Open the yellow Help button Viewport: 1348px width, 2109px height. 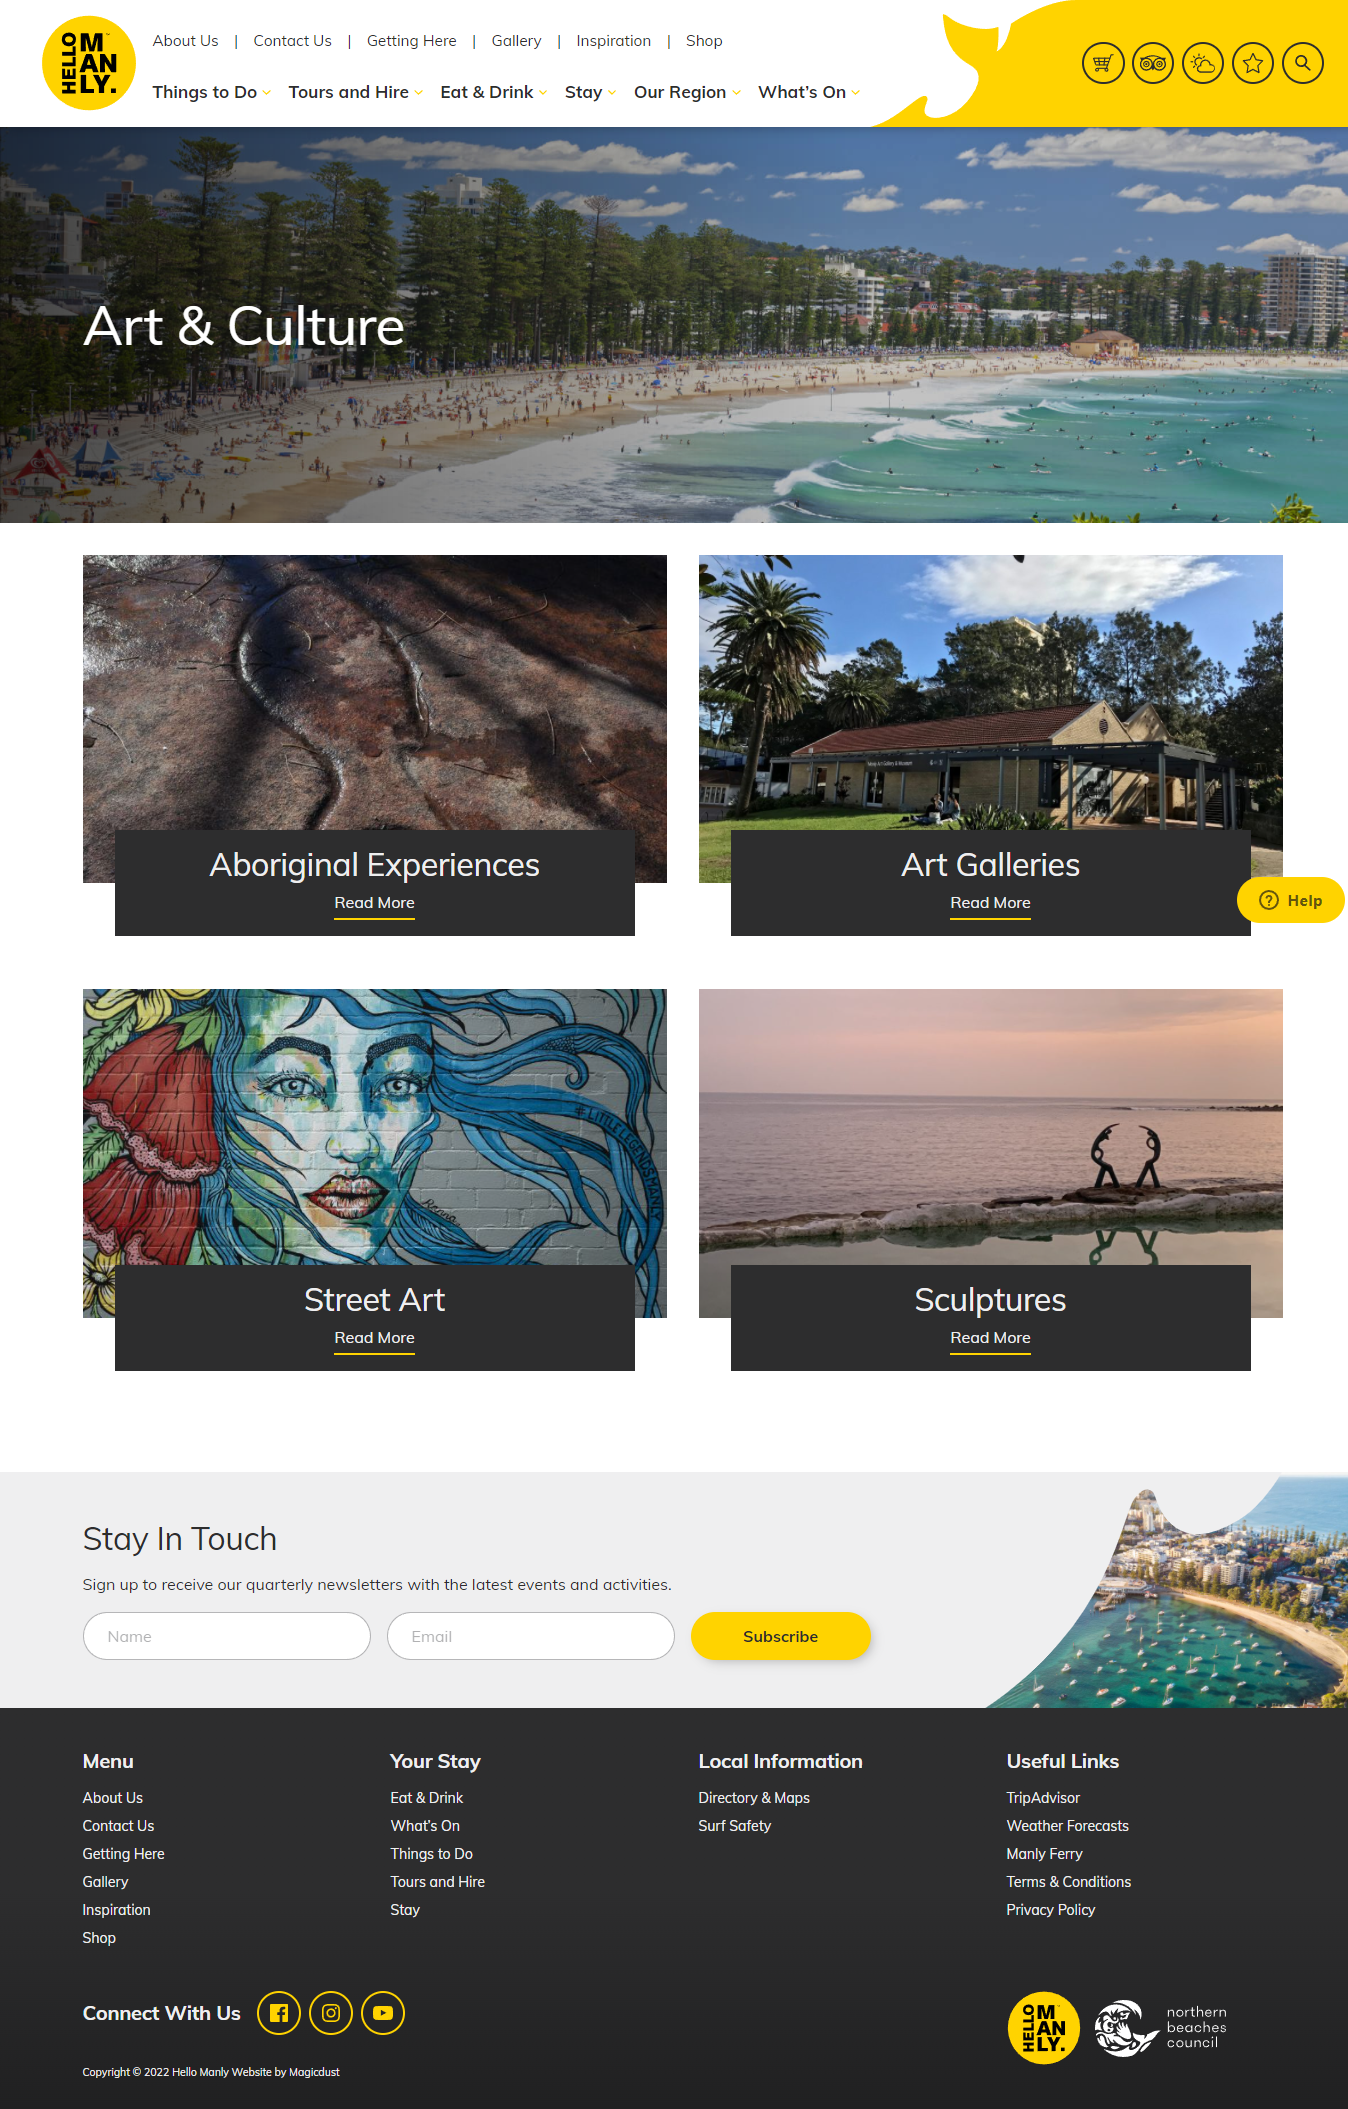click(x=1291, y=900)
